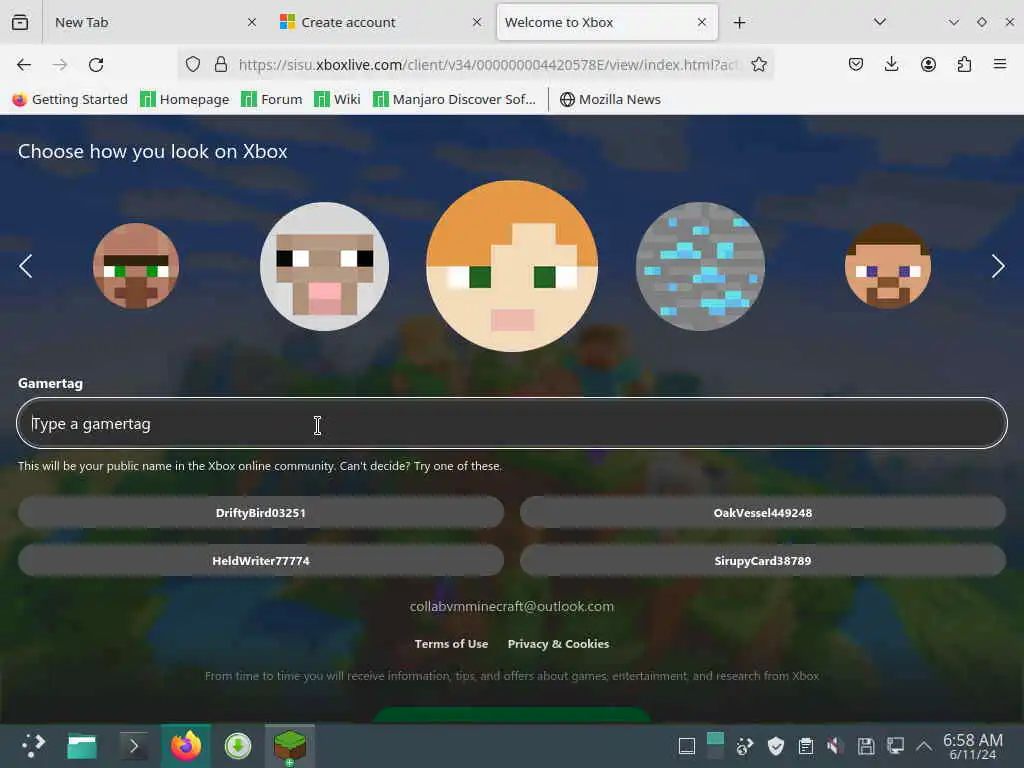Open the muted volume tray icon
This screenshot has height=768, width=1024.
[x=835, y=746]
